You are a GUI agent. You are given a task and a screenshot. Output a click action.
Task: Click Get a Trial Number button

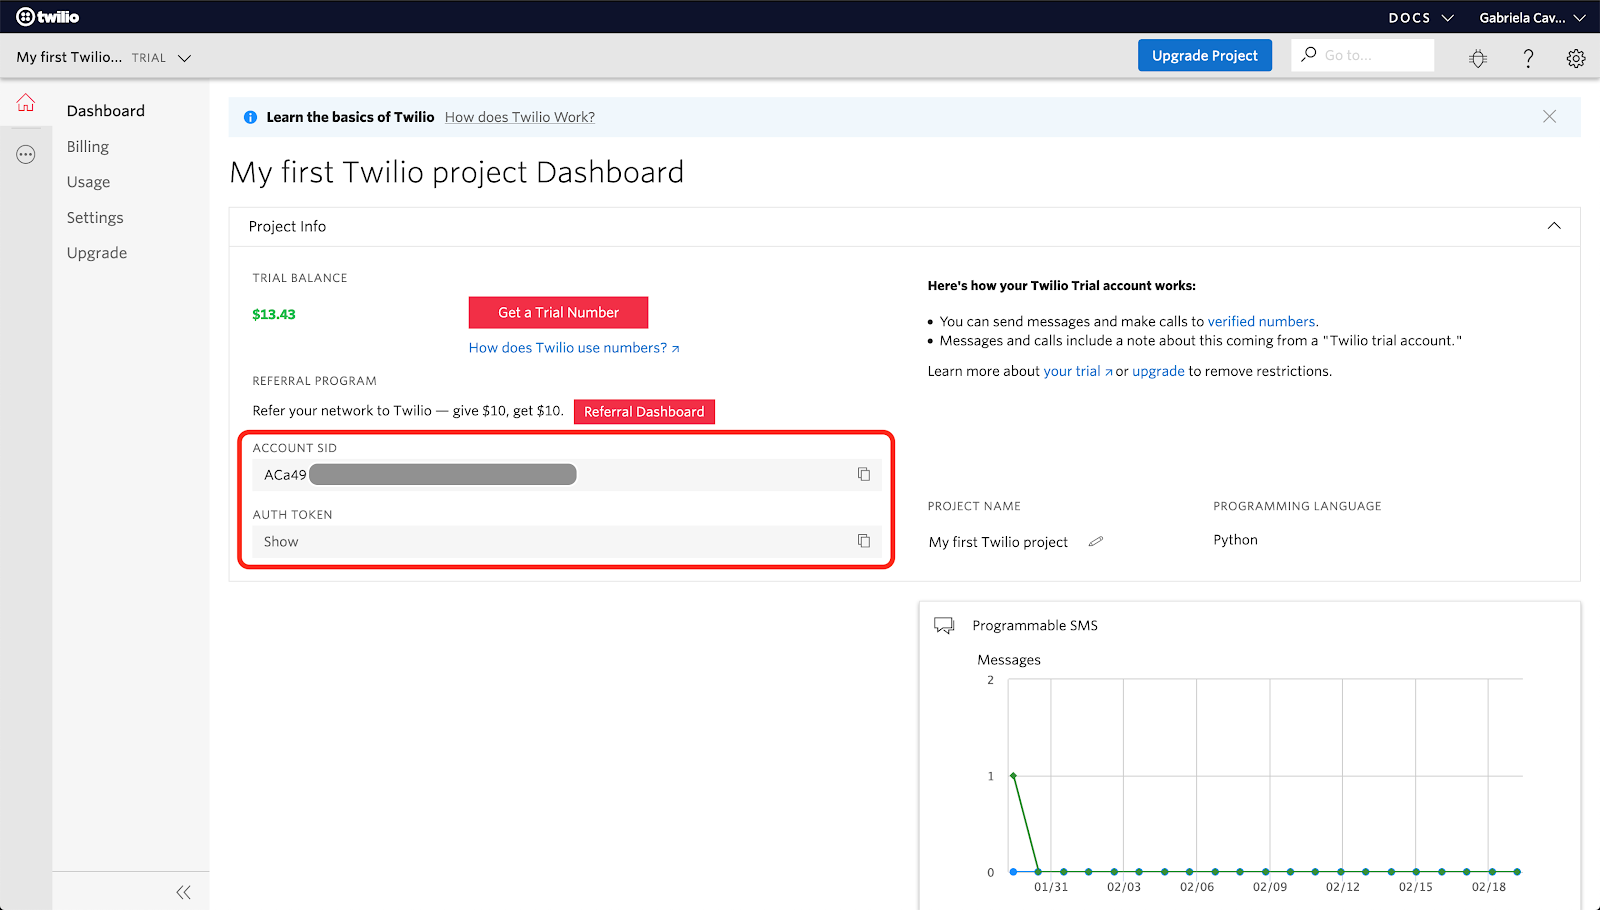click(x=558, y=312)
